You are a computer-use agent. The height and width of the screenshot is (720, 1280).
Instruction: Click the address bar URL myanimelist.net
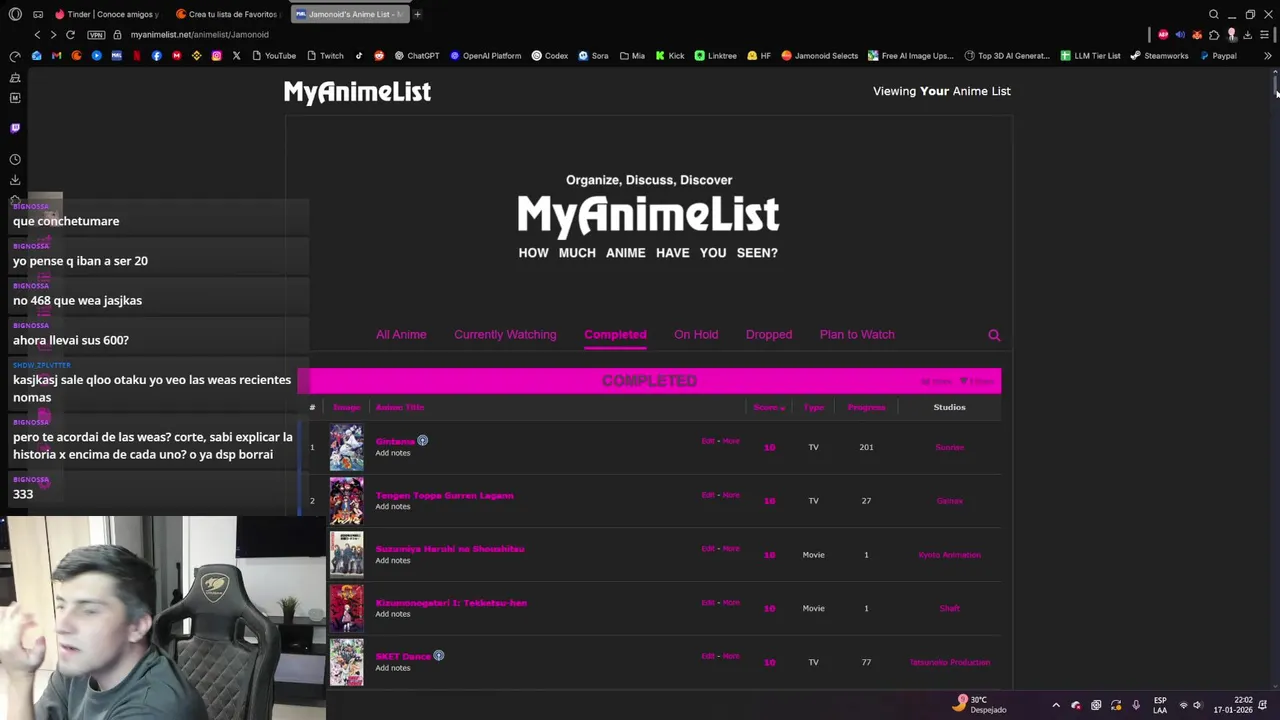(199, 35)
